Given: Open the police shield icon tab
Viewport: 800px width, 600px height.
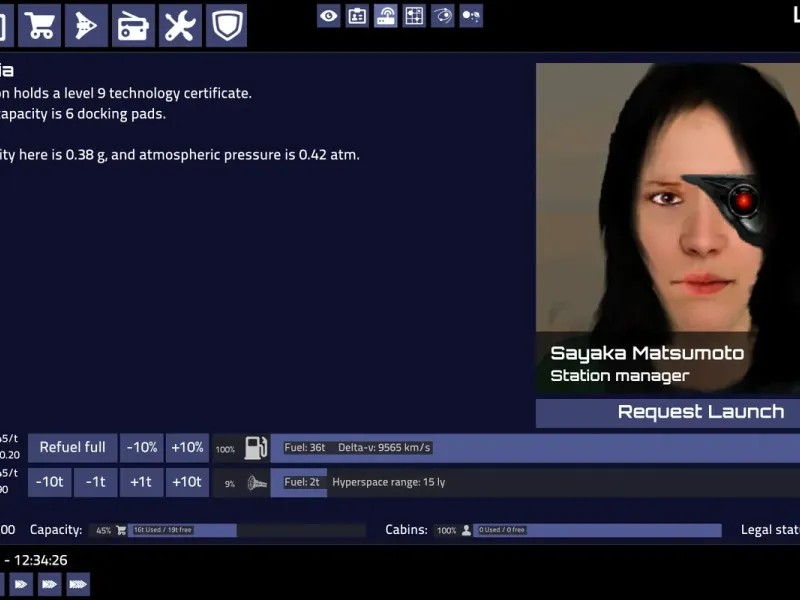Looking at the screenshot, I should pyautogui.click(x=227, y=26).
